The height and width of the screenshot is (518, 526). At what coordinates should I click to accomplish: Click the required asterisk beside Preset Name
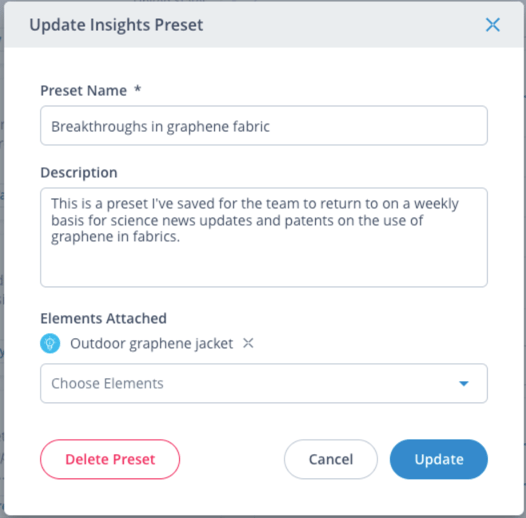138,89
